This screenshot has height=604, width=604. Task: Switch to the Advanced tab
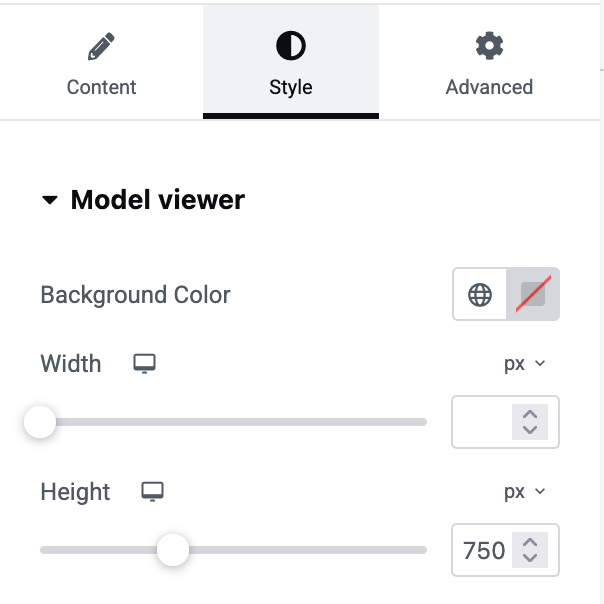489,64
